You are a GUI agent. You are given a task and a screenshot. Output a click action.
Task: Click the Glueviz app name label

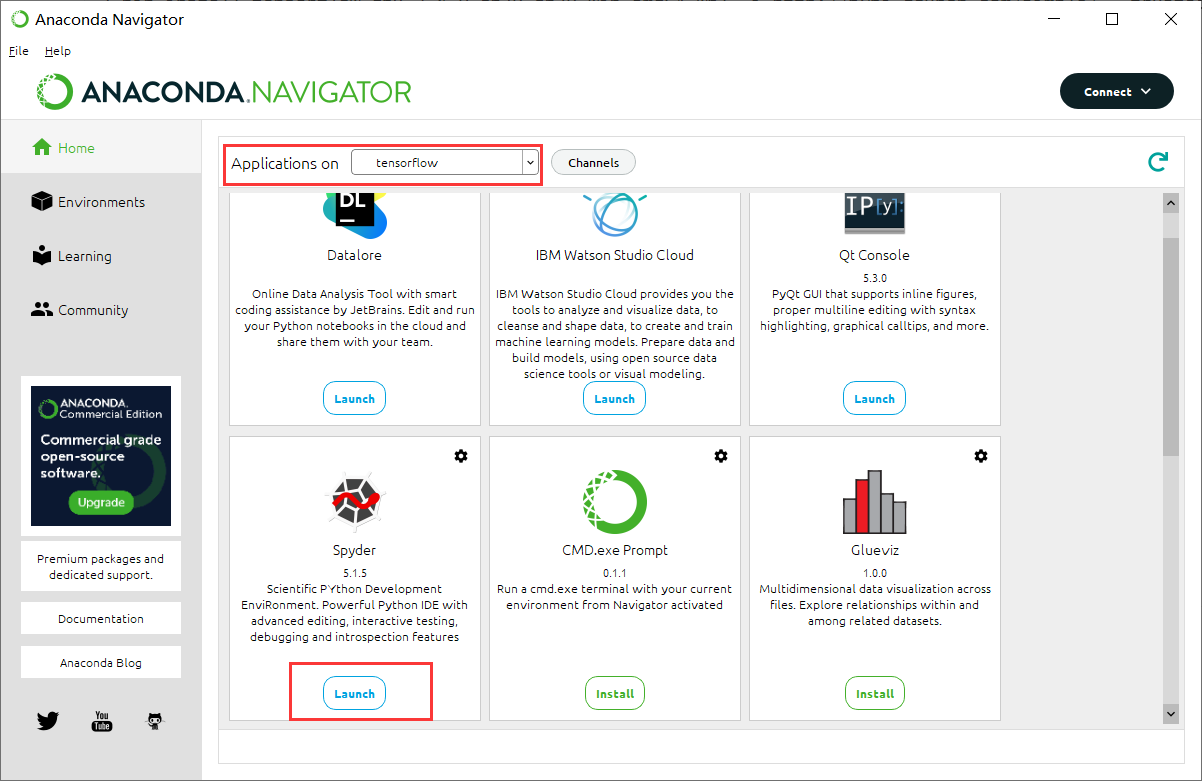pyautogui.click(x=875, y=550)
